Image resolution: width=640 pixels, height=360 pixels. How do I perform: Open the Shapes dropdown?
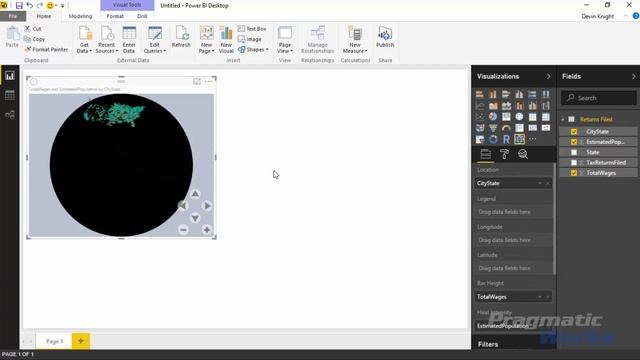coord(253,50)
